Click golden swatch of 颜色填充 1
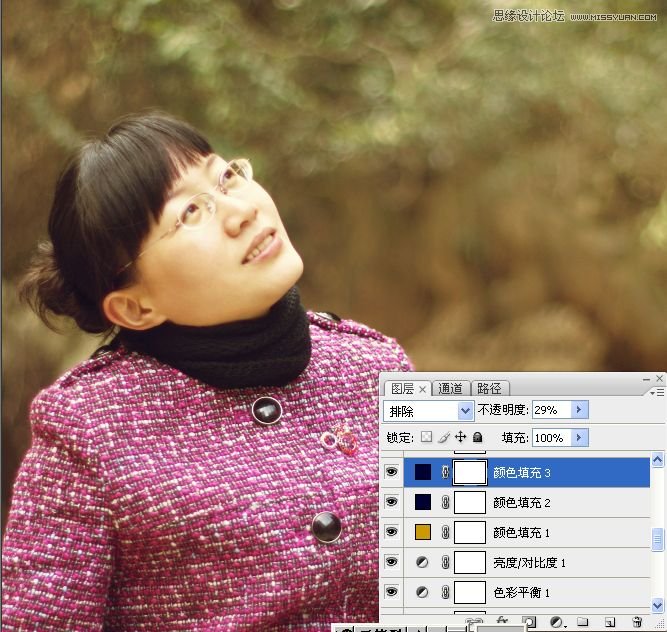 [x=423, y=532]
